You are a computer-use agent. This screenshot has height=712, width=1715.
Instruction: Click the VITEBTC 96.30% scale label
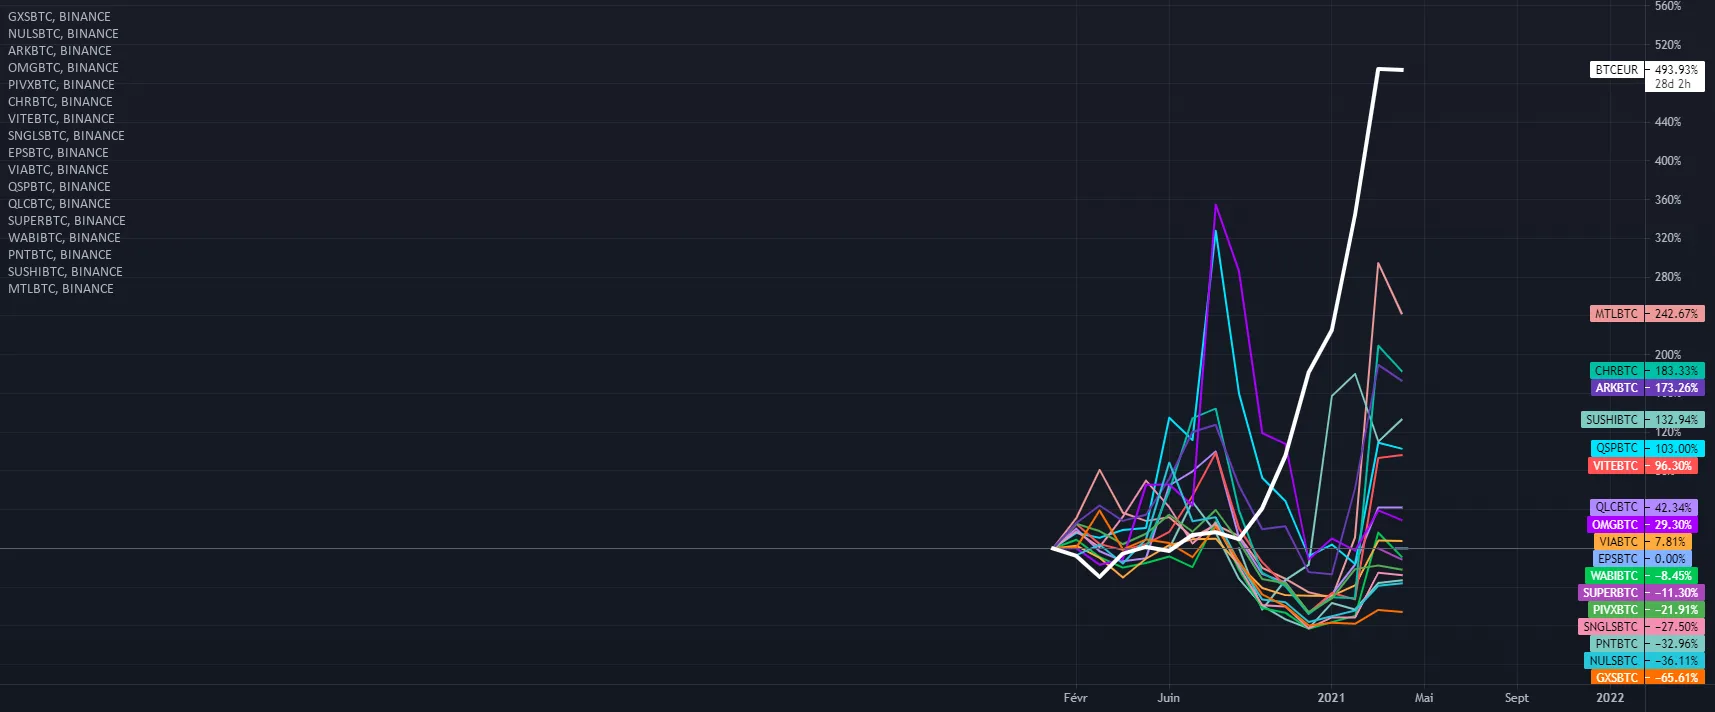point(1643,466)
